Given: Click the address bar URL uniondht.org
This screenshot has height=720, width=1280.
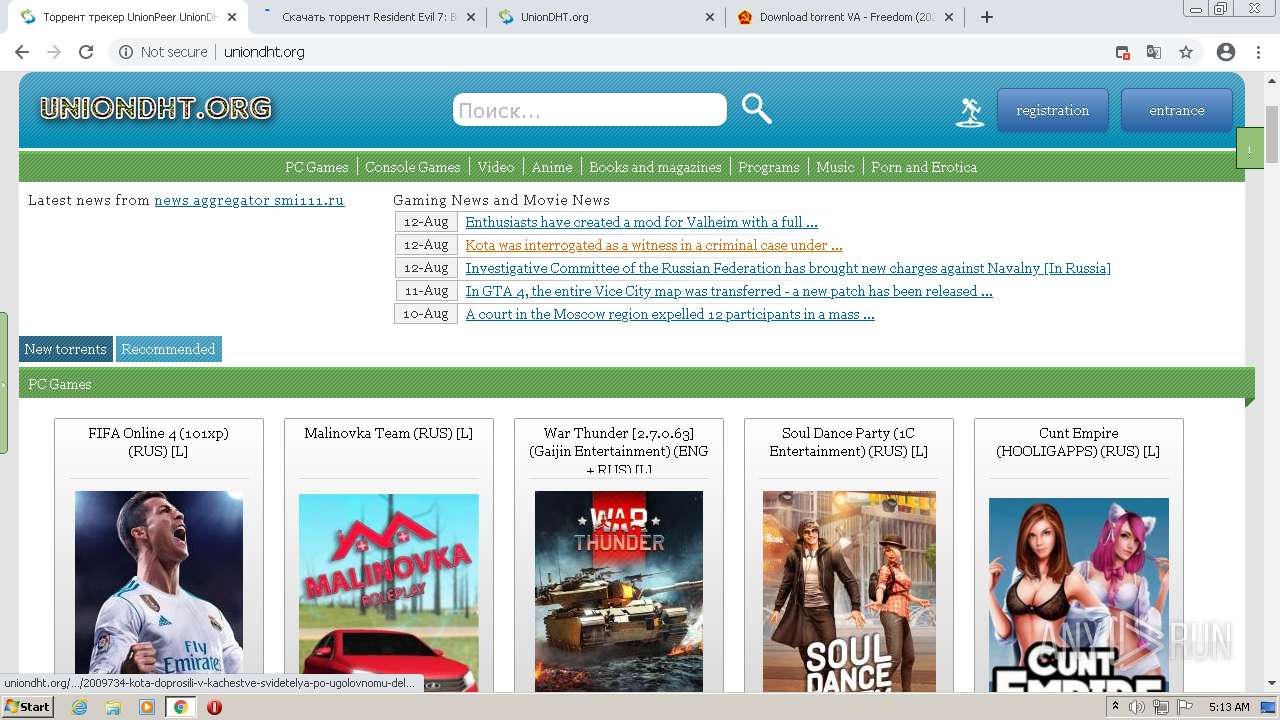Looking at the screenshot, I should [x=264, y=52].
